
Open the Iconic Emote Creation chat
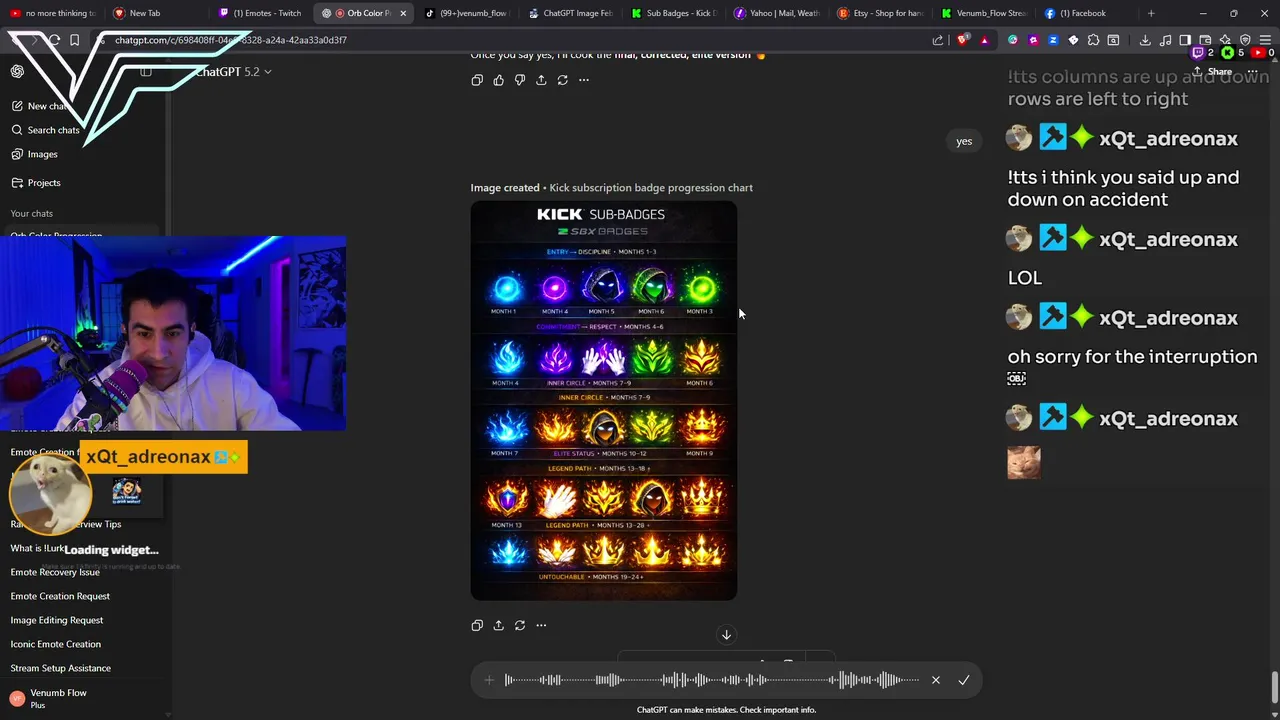pos(56,644)
